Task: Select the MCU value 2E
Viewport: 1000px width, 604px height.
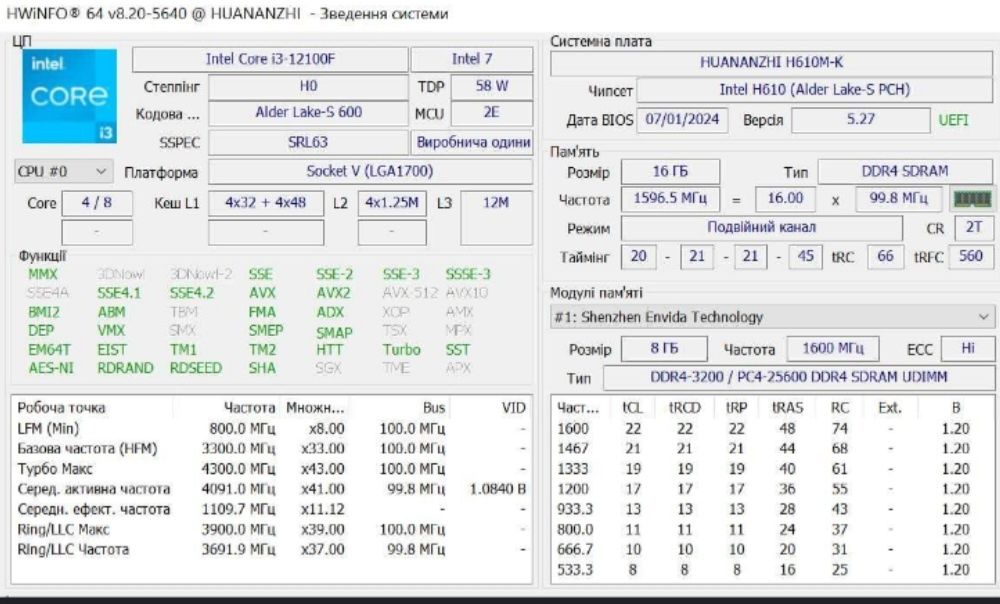Action: coord(492,113)
